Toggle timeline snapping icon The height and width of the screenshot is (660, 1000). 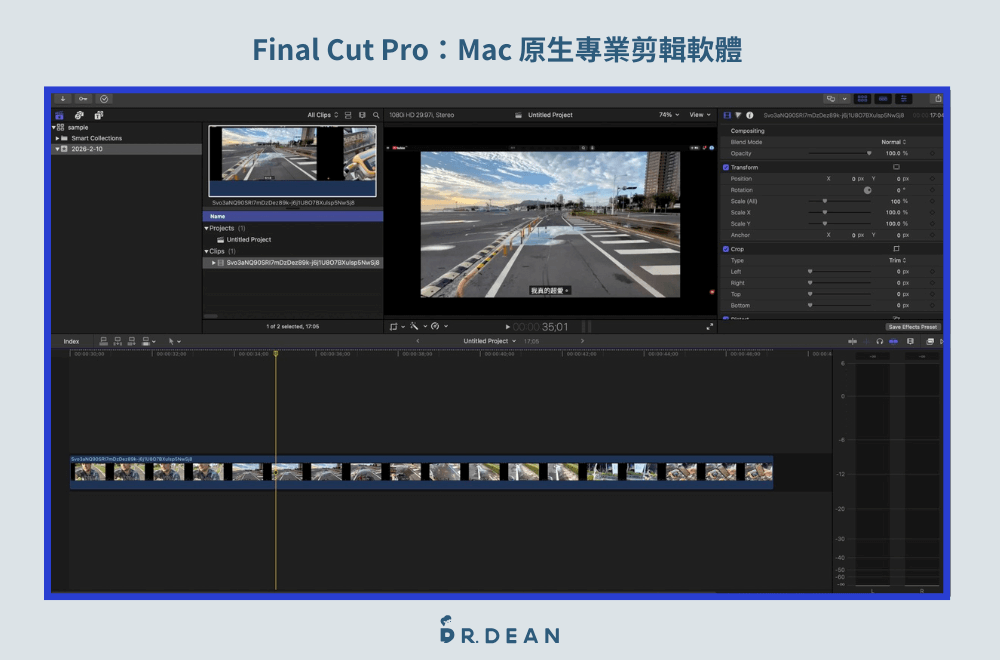[x=893, y=342]
